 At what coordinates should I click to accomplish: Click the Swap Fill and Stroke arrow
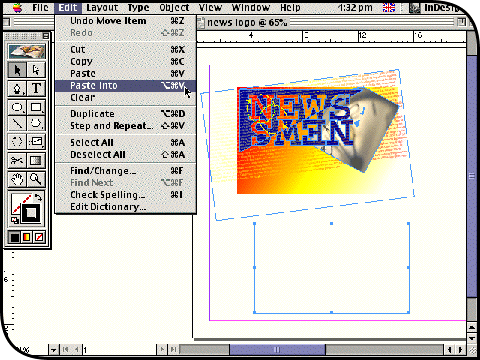(x=38, y=197)
